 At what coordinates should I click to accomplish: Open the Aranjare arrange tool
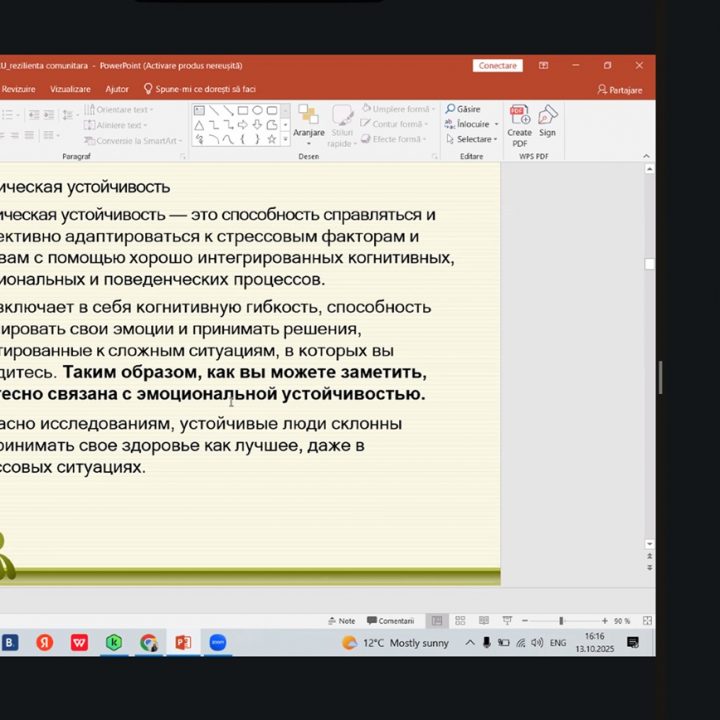pyautogui.click(x=309, y=121)
